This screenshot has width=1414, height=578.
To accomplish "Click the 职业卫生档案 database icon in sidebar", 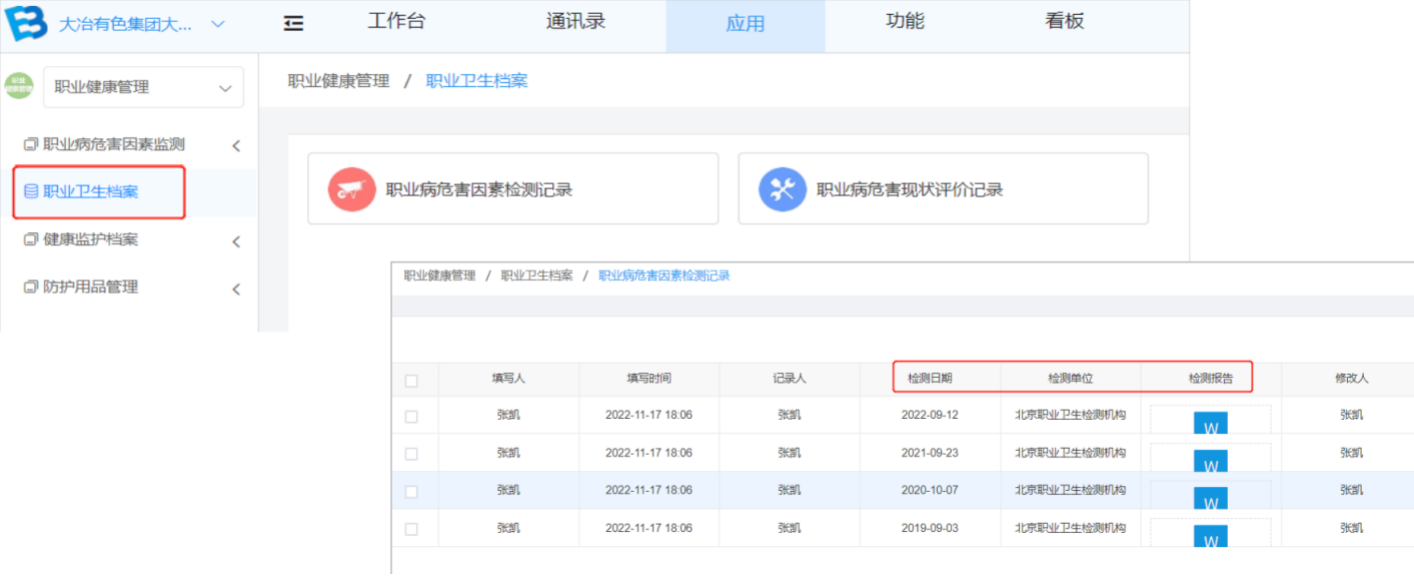I will coord(30,191).
